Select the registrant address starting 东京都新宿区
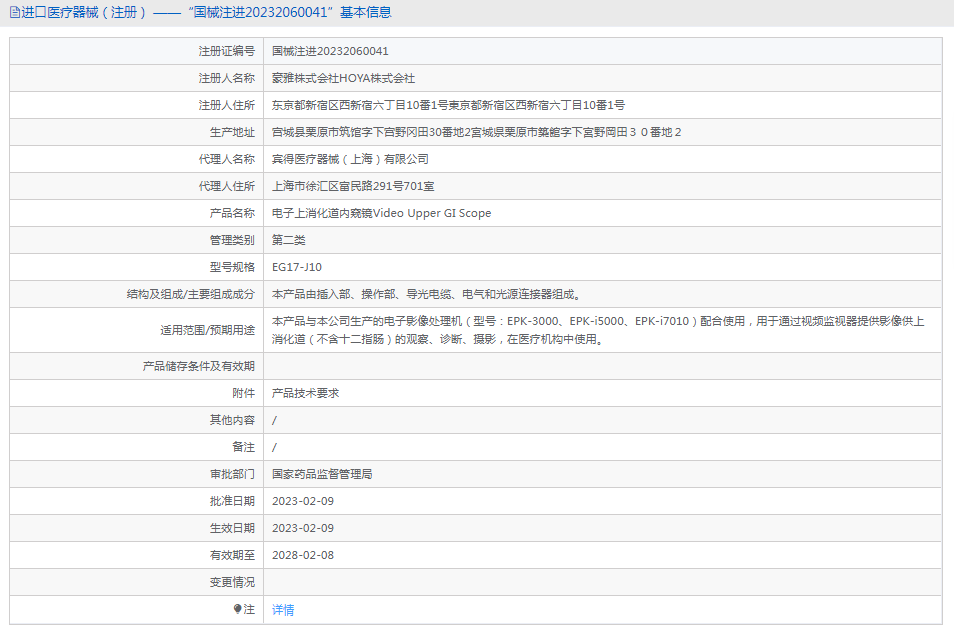The width and height of the screenshot is (954, 632). point(448,105)
